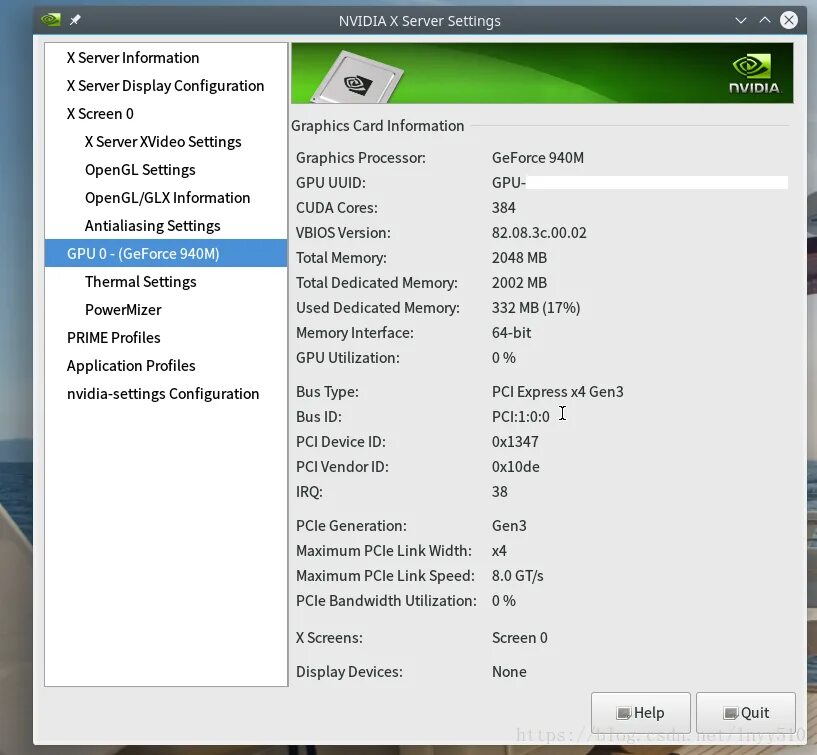This screenshot has width=817, height=755.
Task: Toggle the pin window icon in the title bar
Action: (75, 20)
